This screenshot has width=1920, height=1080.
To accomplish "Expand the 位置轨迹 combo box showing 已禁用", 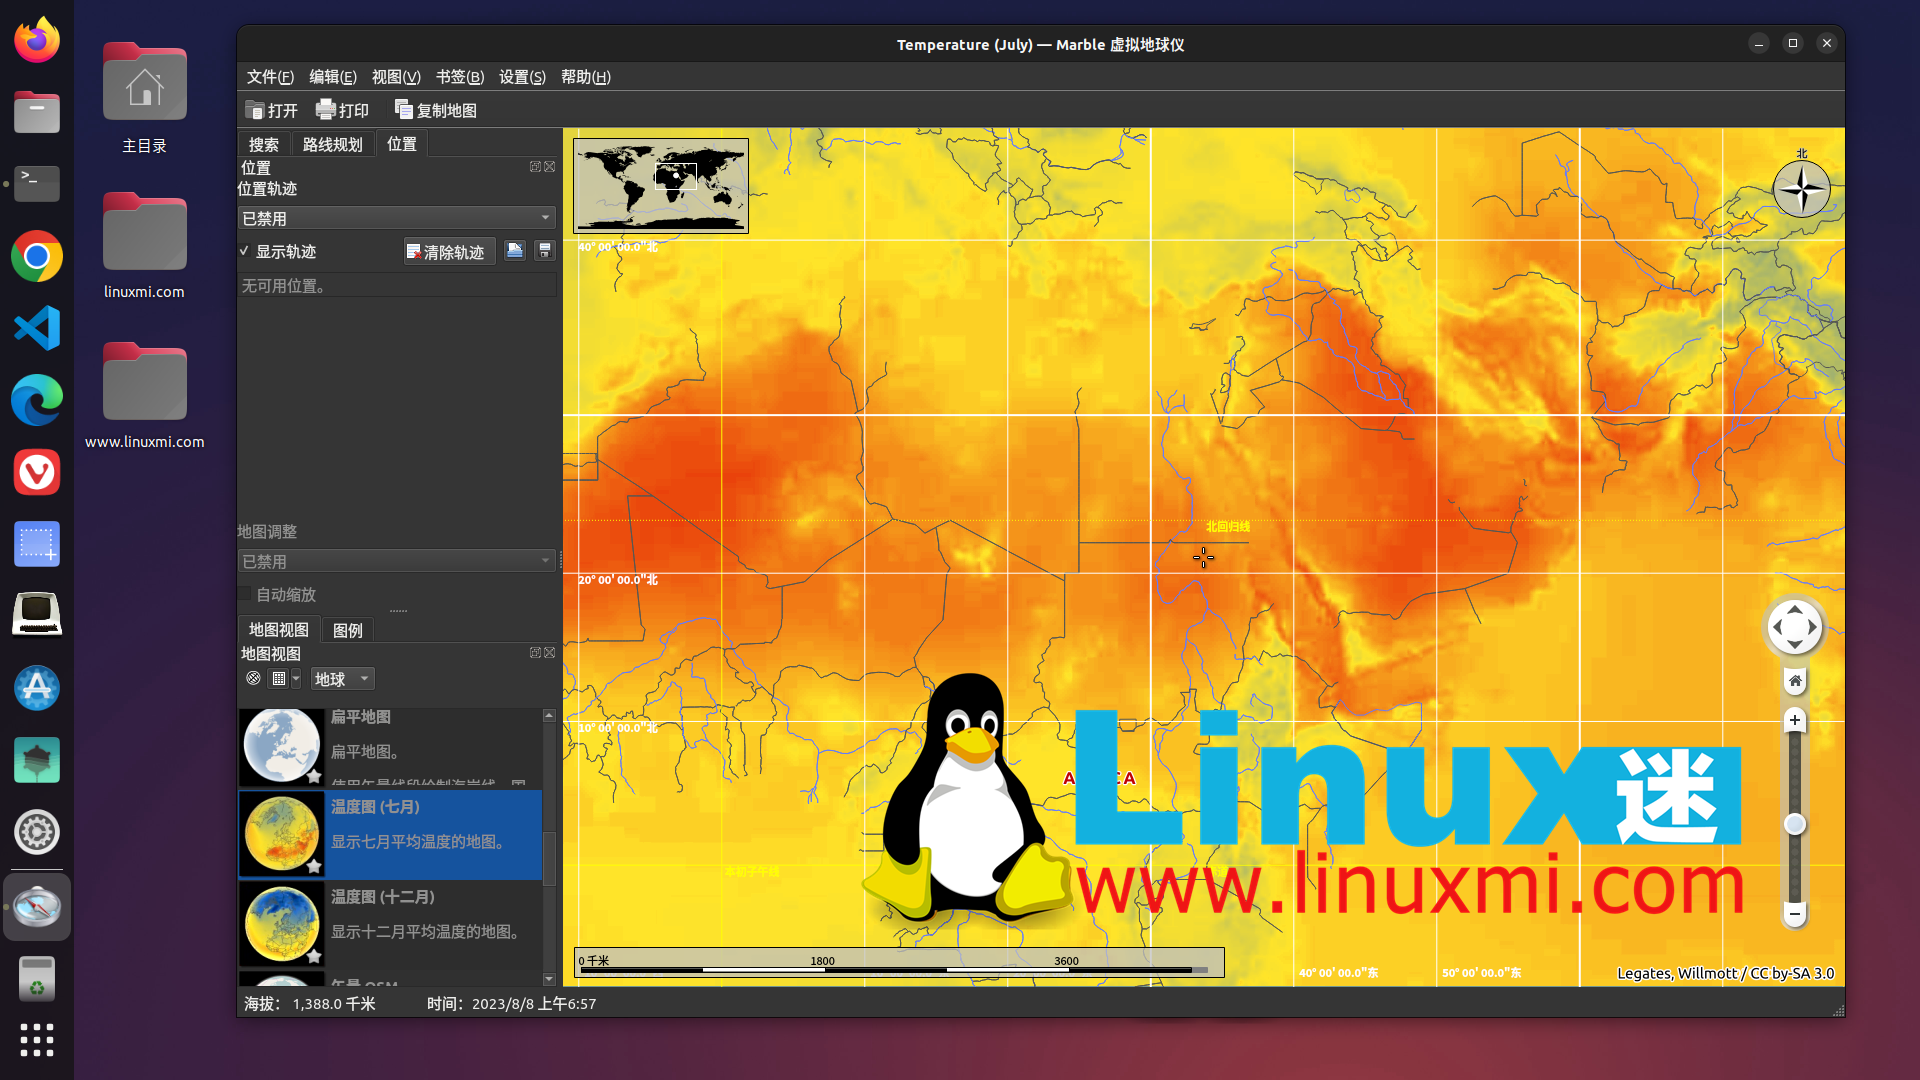I will pos(397,218).
